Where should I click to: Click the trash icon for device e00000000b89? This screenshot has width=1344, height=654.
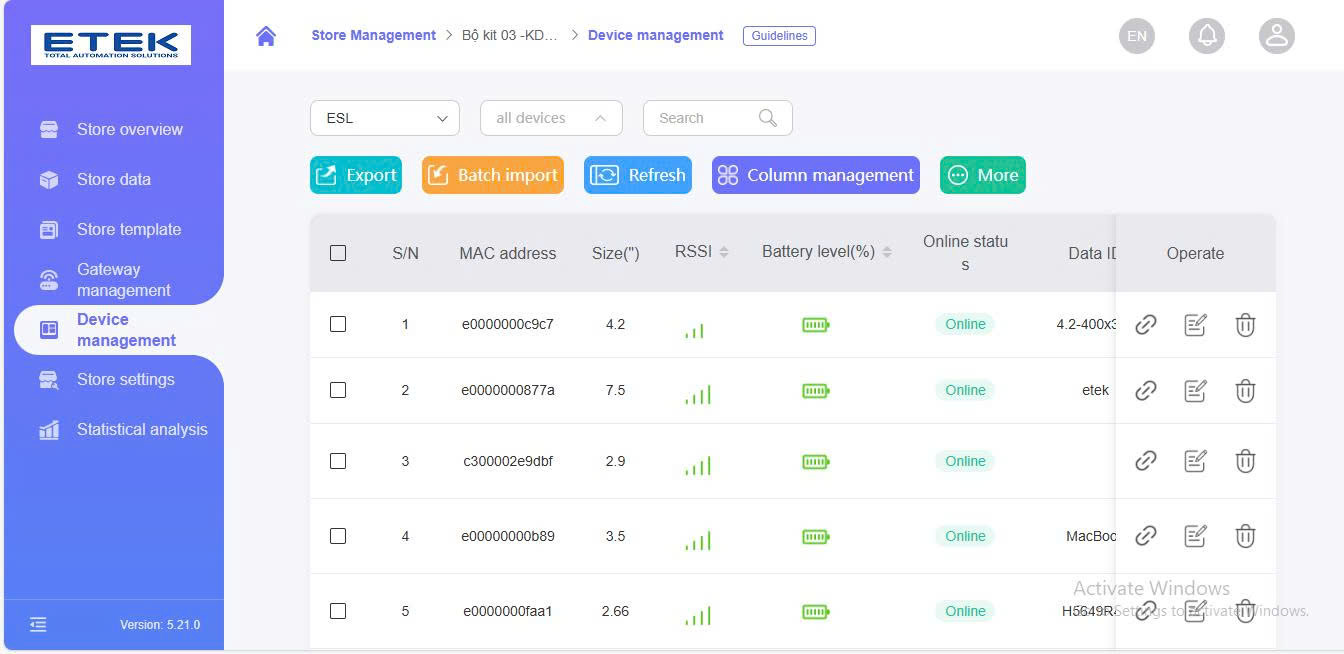tap(1245, 536)
